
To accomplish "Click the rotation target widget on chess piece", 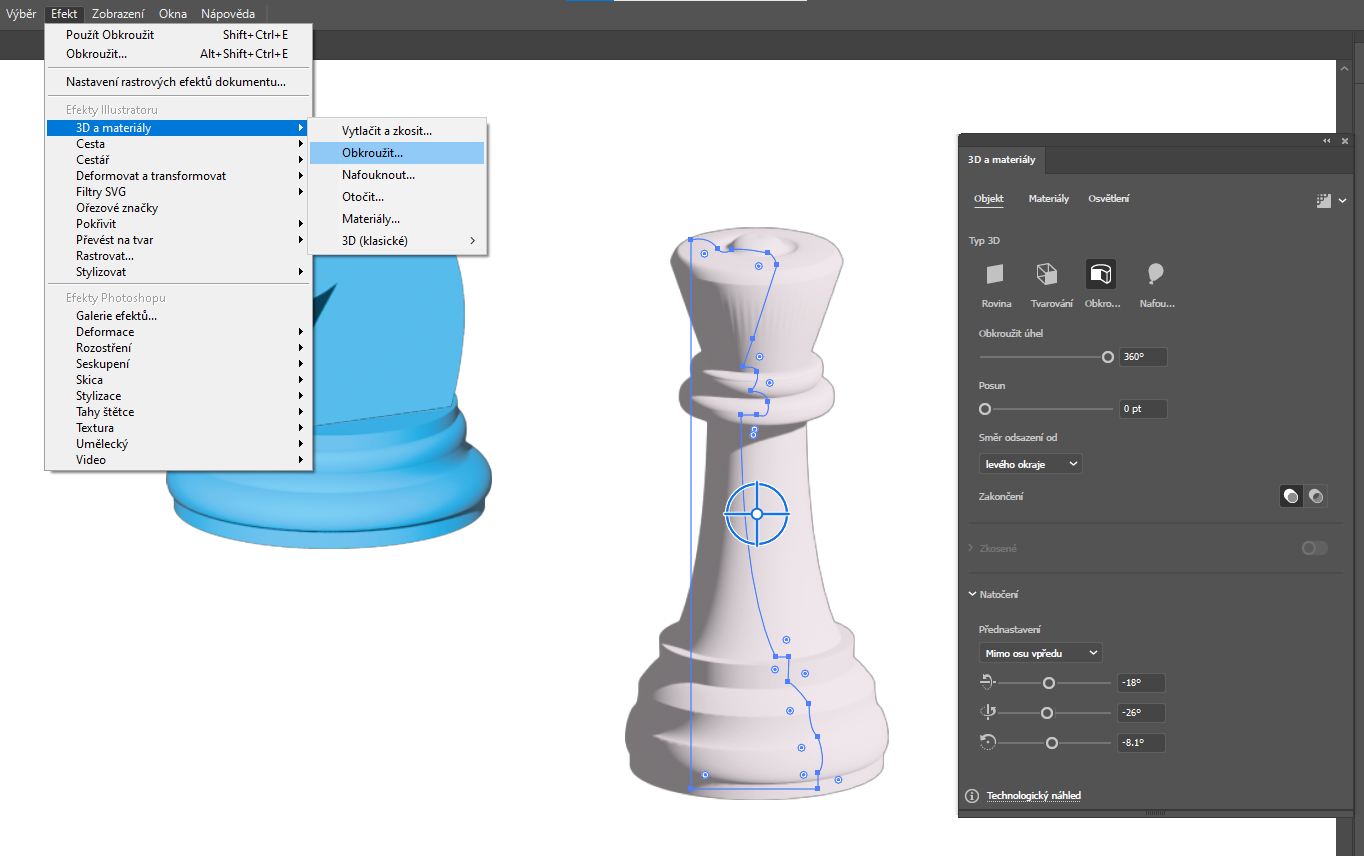I will pyautogui.click(x=757, y=513).
